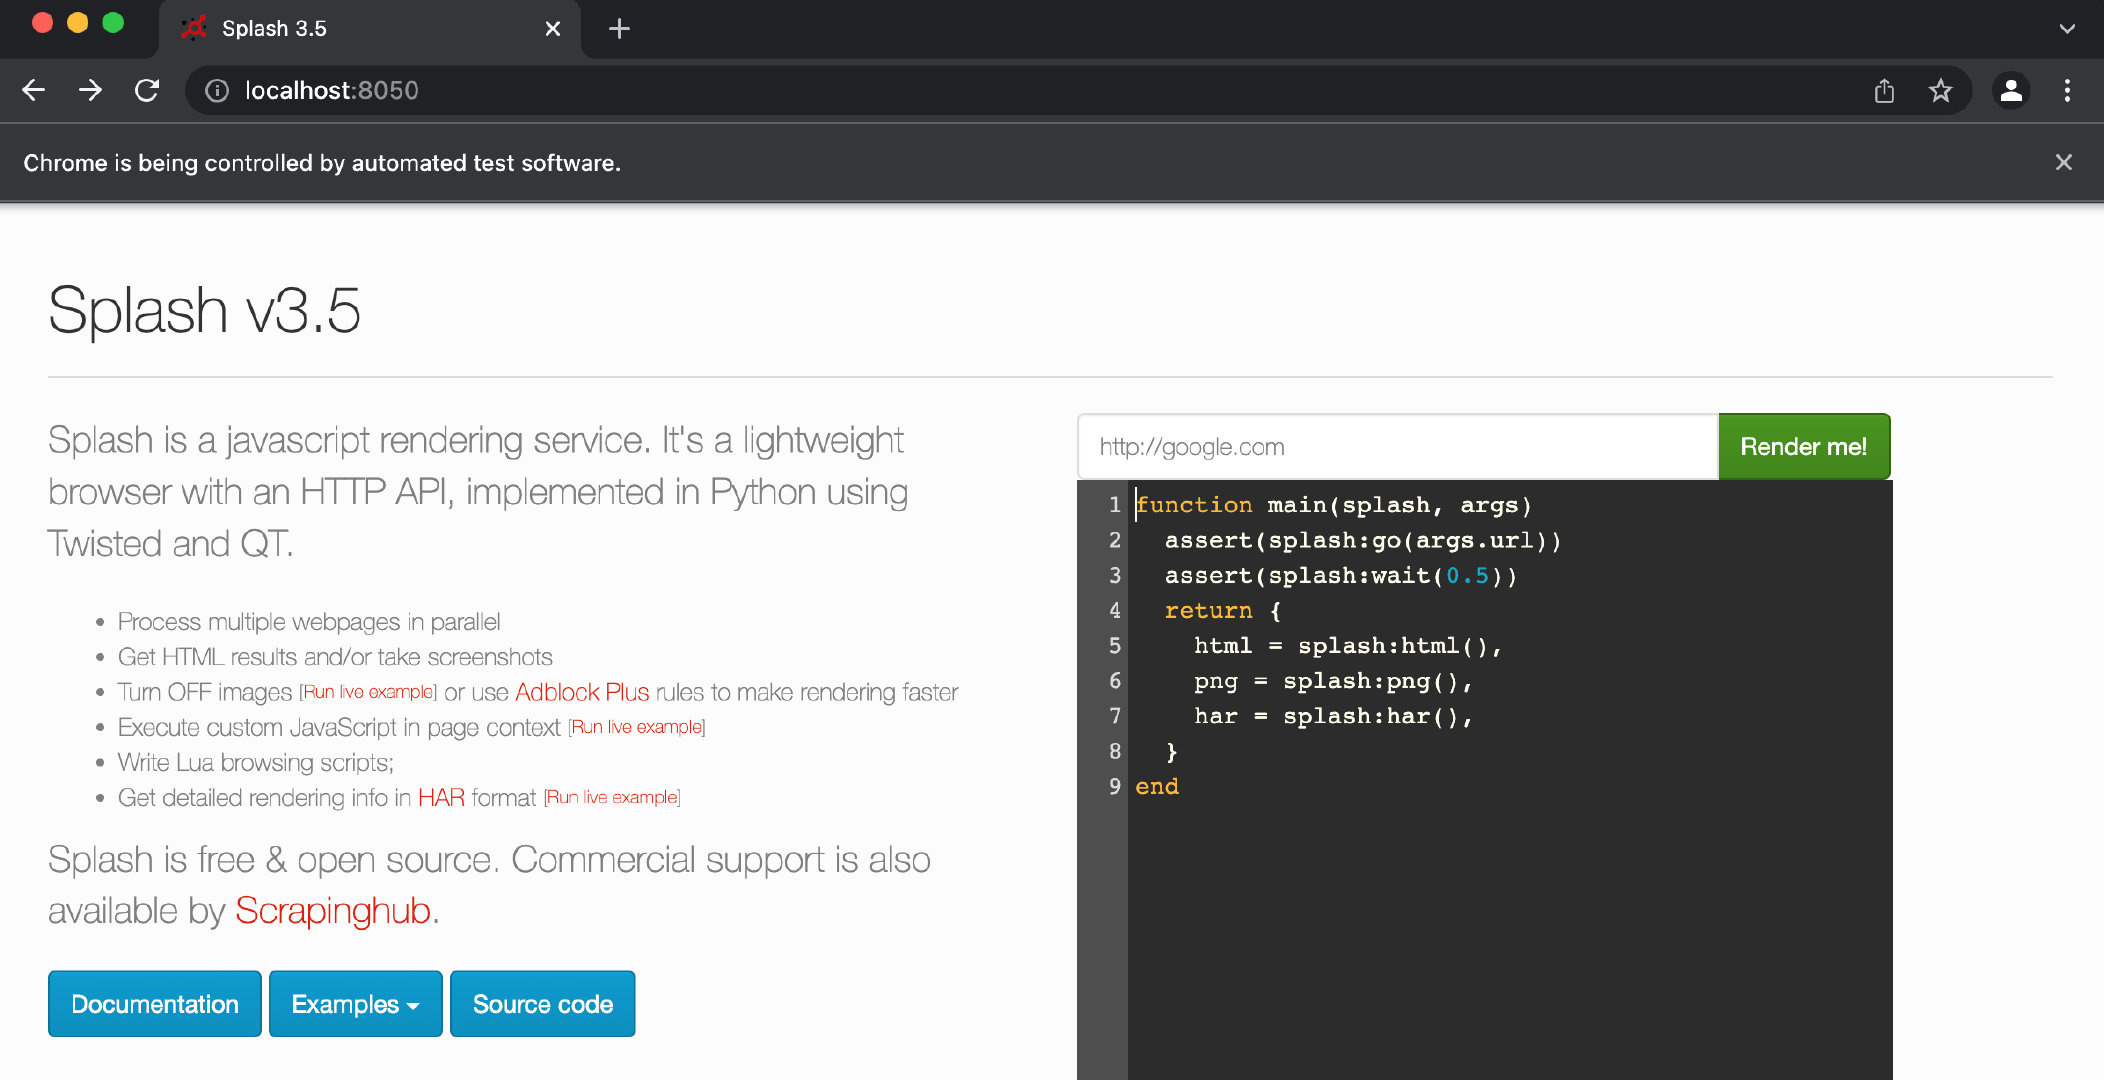
Task: Click the 'har = splash:har(),' code line
Action: pos(1332,716)
